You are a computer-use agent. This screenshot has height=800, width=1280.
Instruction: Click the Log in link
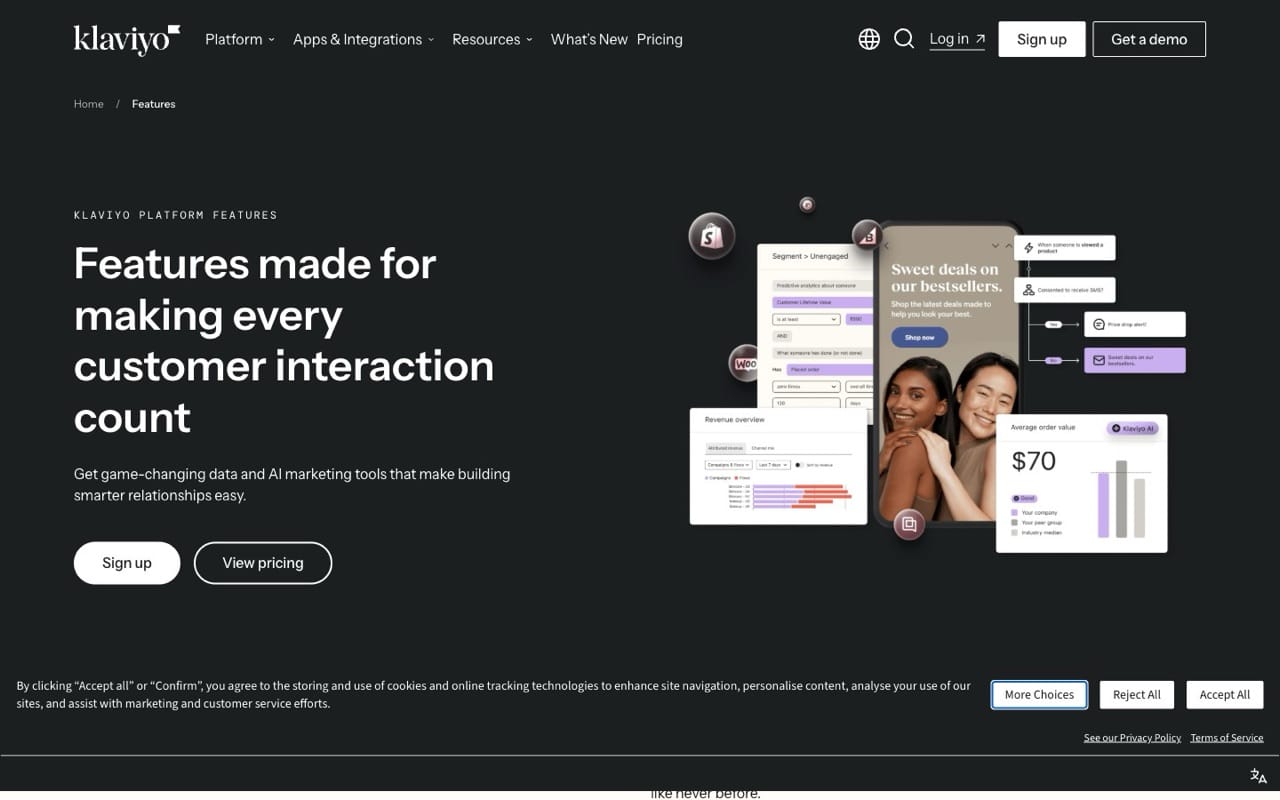(957, 39)
